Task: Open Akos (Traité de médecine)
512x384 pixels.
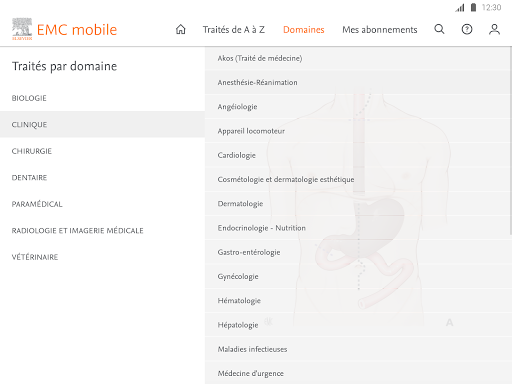Action: 357,58
